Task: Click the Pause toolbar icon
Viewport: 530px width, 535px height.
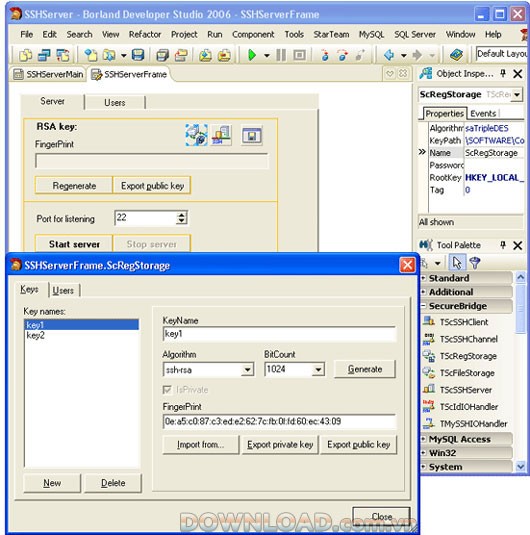Action: pyautogui.click(x=281, y=55)
